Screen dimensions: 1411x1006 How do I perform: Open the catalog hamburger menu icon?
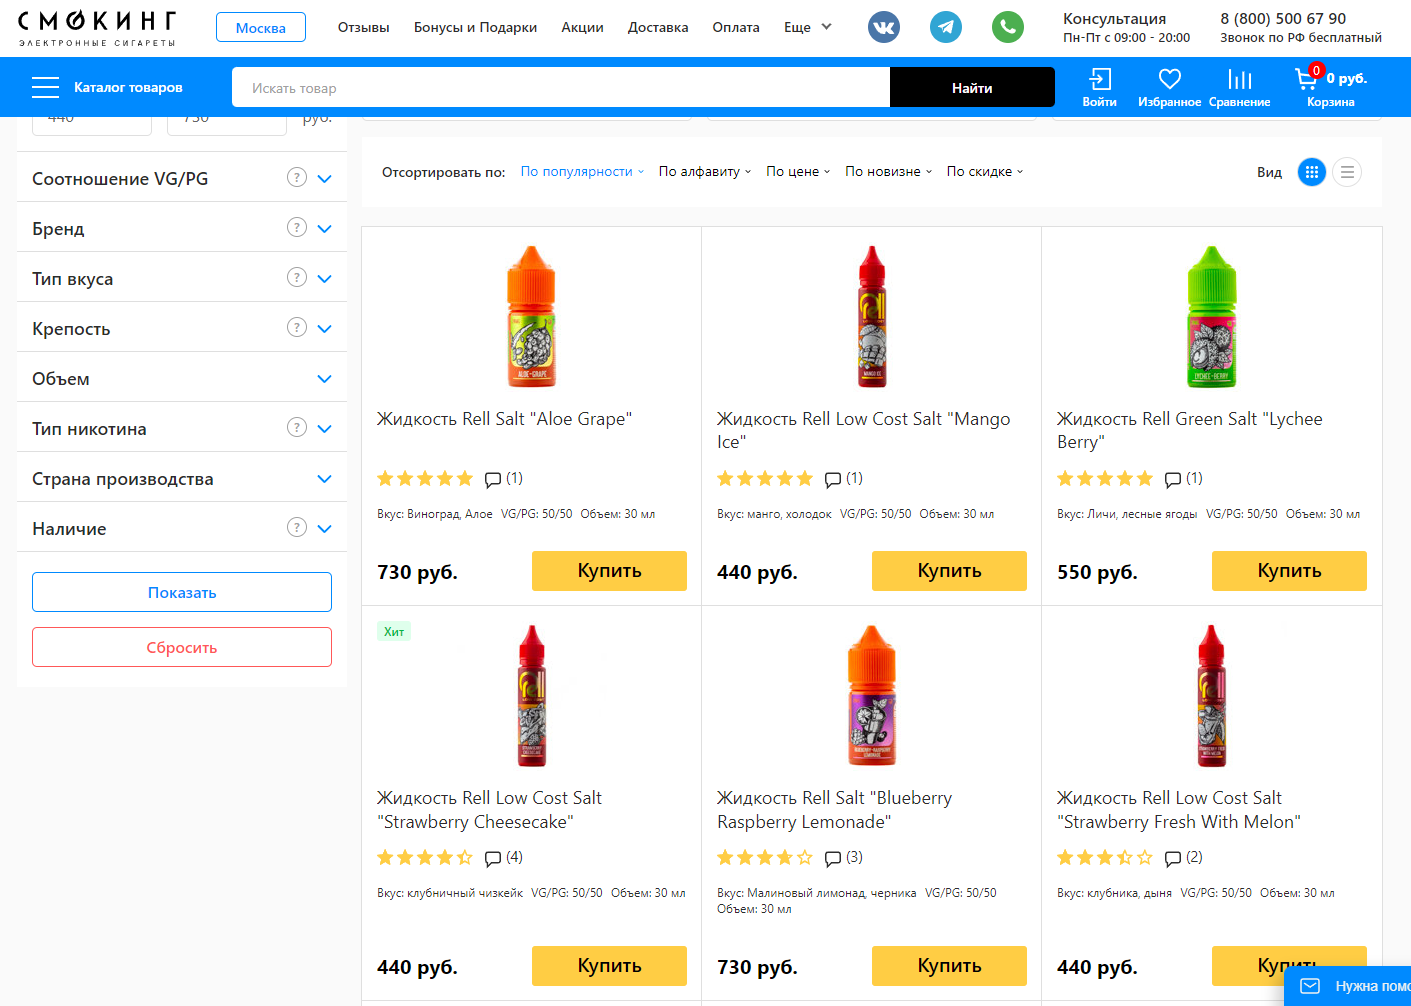point(45,87)
